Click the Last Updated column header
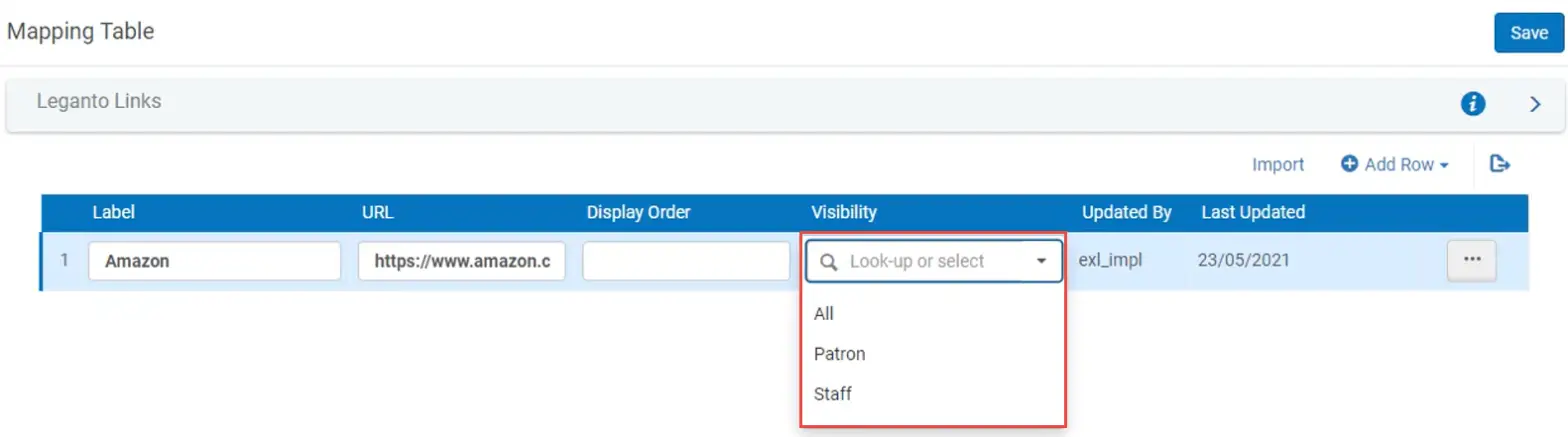 [x=1253, y=212]
